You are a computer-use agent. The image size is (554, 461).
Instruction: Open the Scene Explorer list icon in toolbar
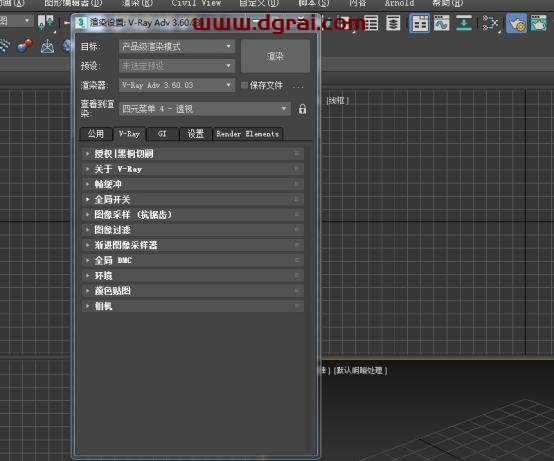[x=371, y=24]
